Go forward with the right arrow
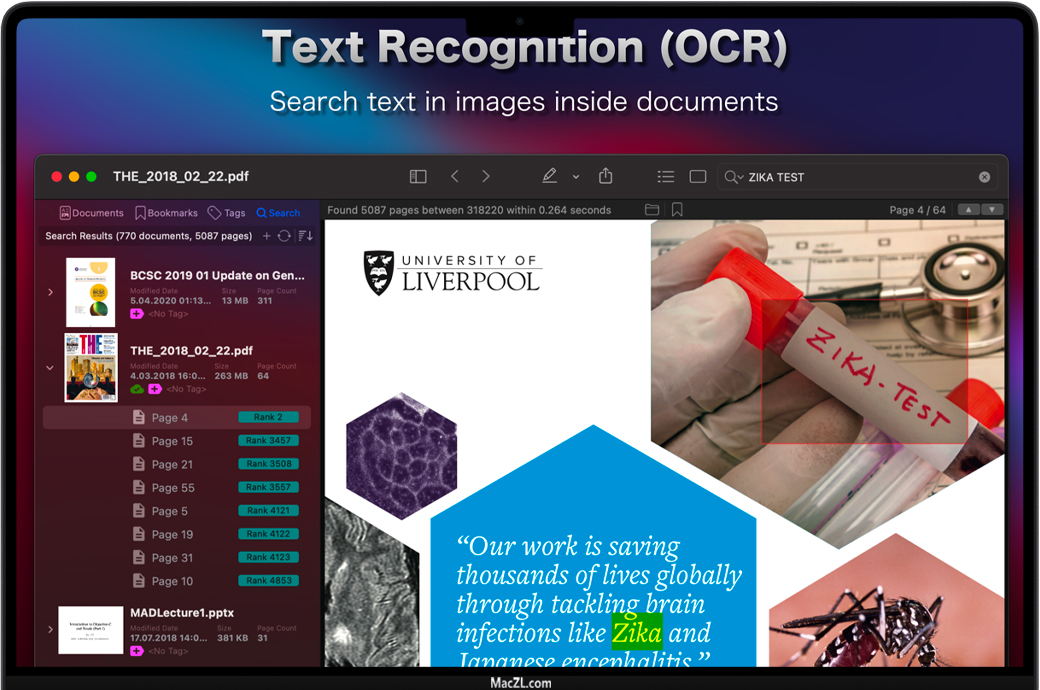This screenshot has height=690, width=1040. [x=486, y=176]
